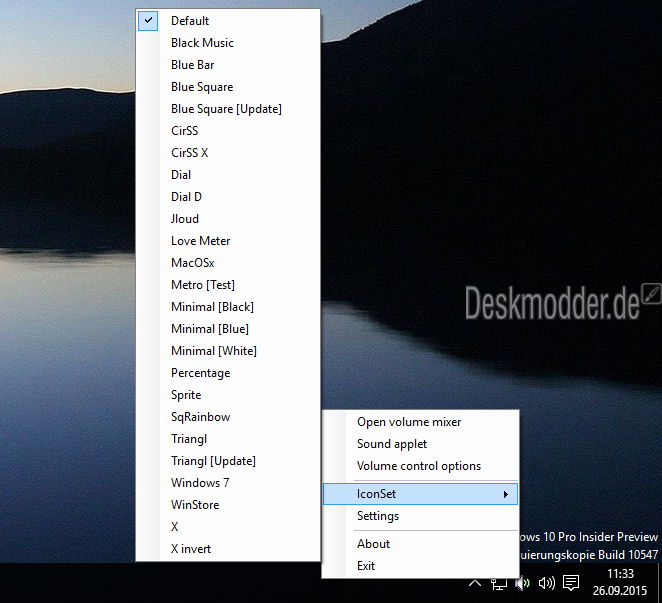662x603 pixels.
Task: Open Settings from the context menu
Action: coord(378,516)
